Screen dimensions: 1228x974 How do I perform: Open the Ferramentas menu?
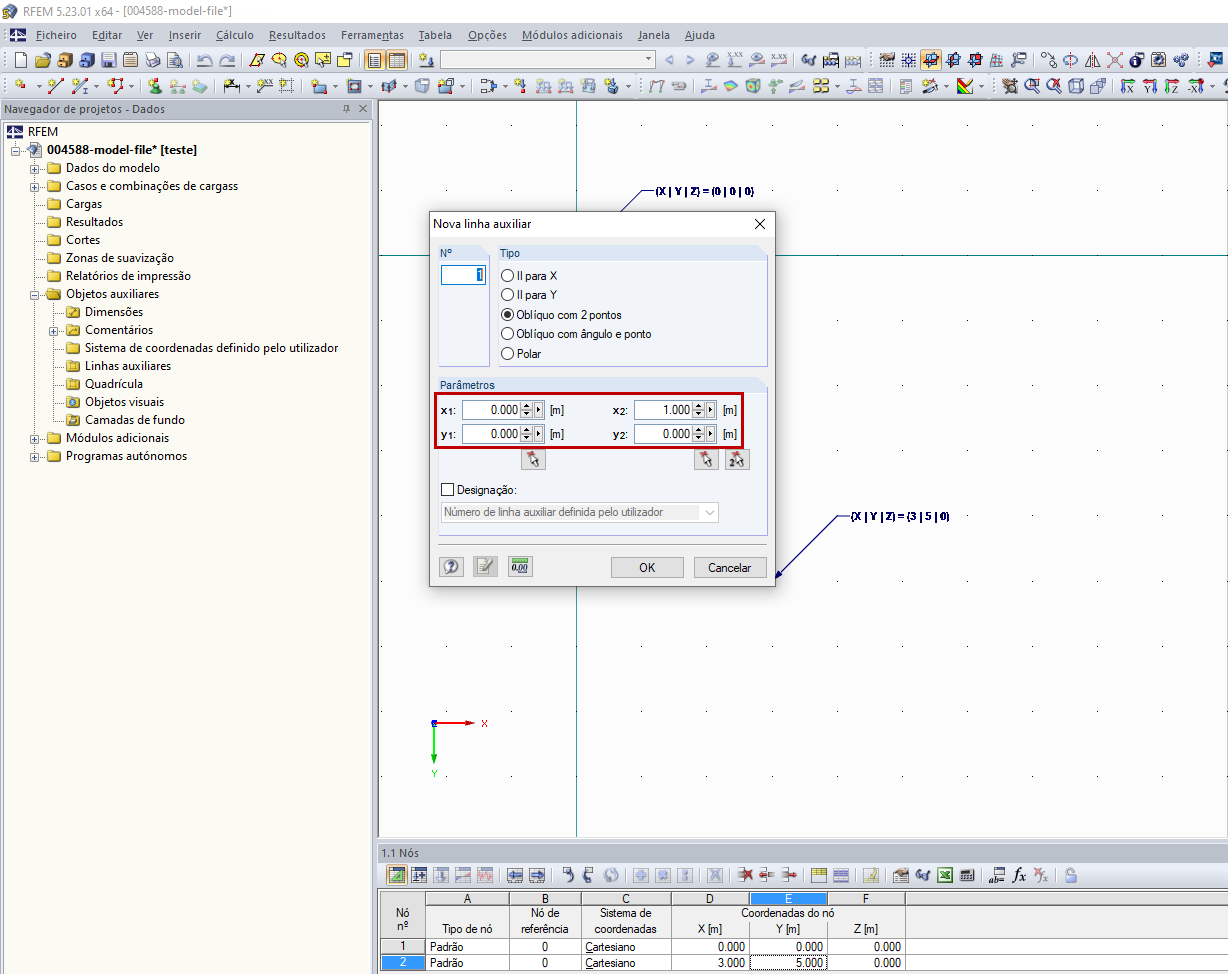pyautogui.click(x=372, y=35)
